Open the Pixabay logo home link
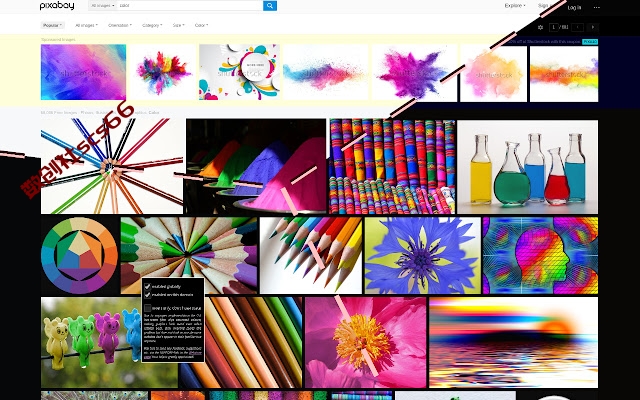Screen dimensions: 640x400 (x=57, y=6)
